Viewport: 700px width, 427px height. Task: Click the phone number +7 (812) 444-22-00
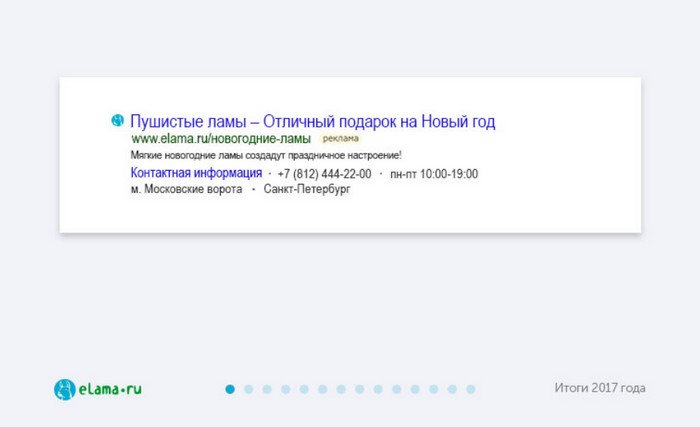(x=324, y=174)
